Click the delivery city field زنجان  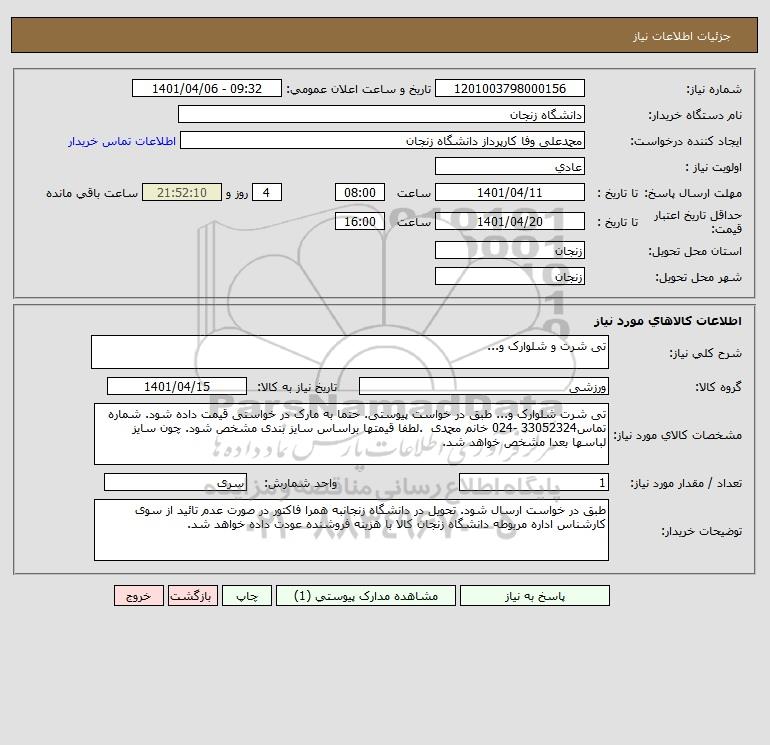[x=510, y=276]
